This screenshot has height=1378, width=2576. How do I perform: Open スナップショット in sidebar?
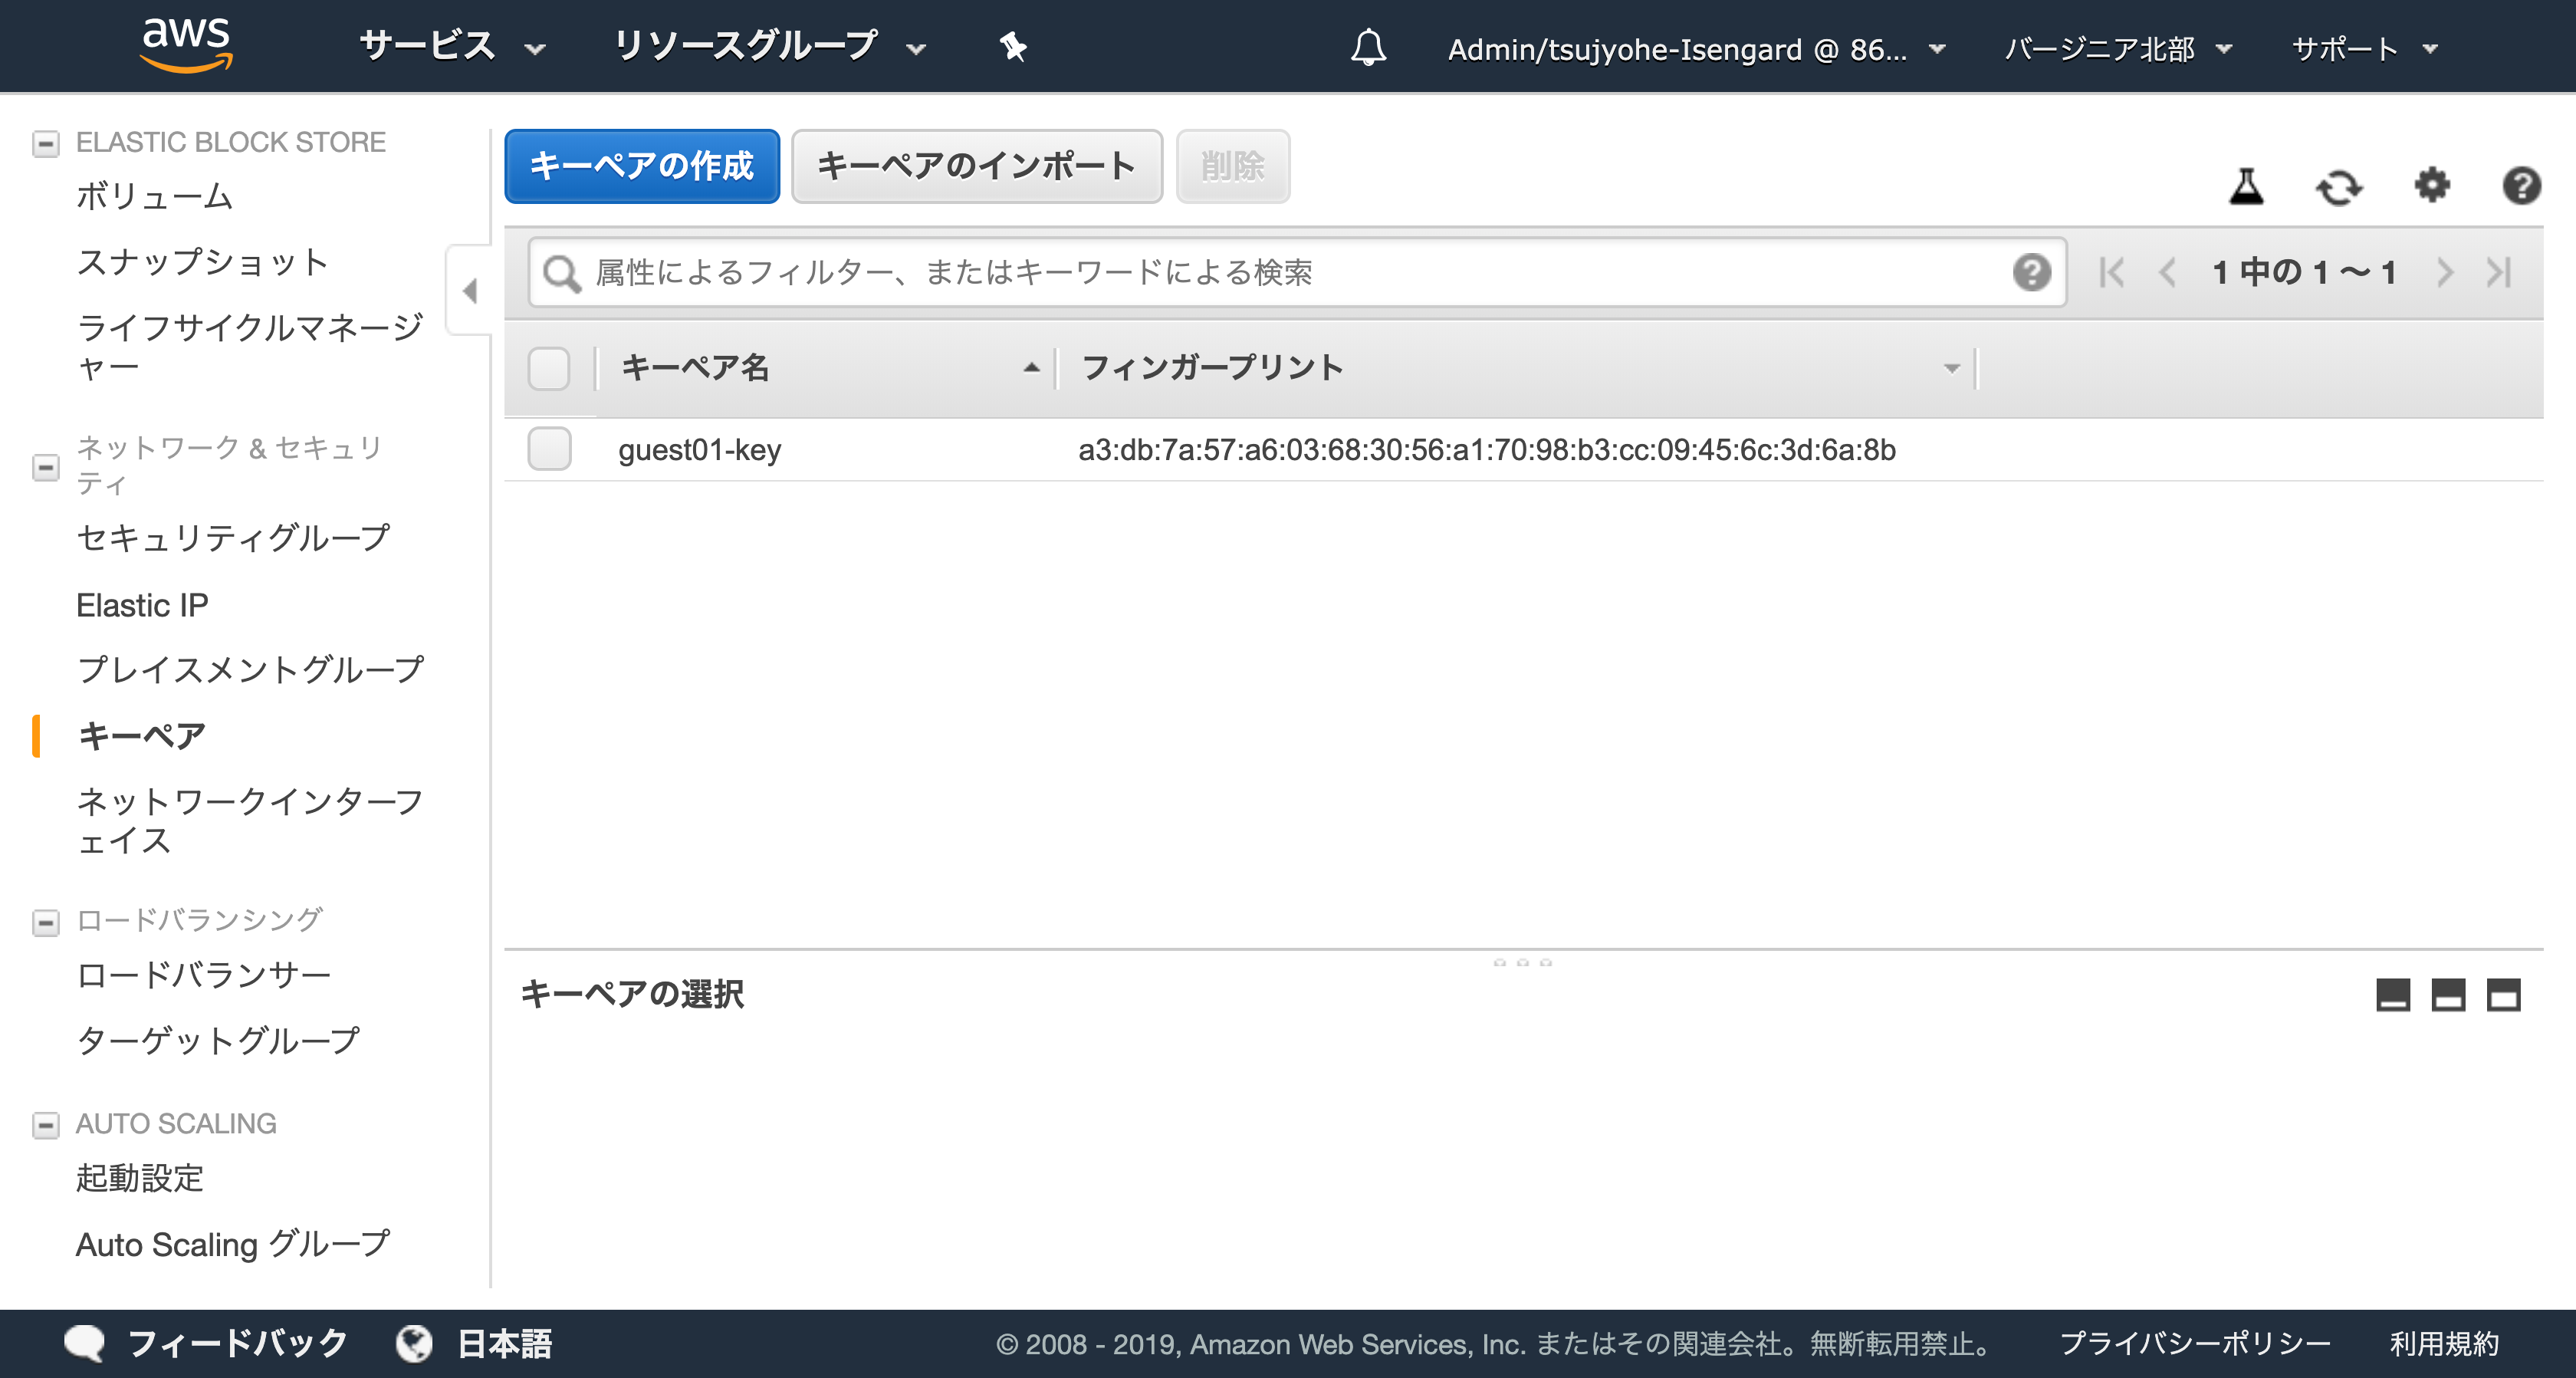pos(203,262)
